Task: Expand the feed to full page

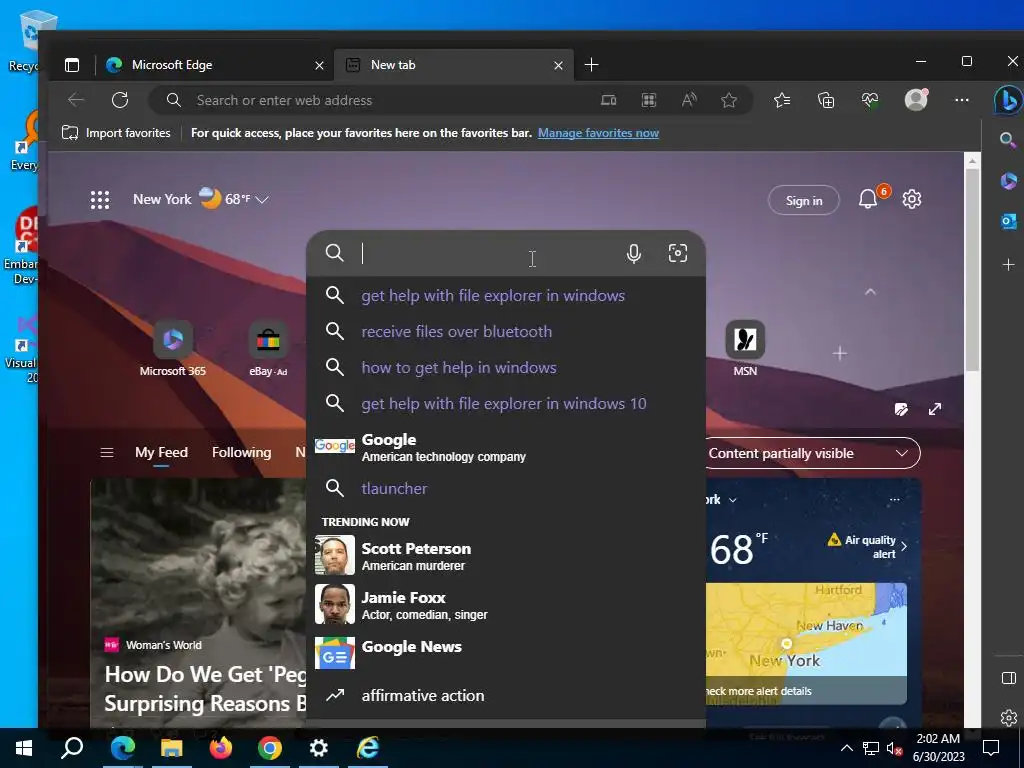Action: pyautogui.click(x=935, y=409)
